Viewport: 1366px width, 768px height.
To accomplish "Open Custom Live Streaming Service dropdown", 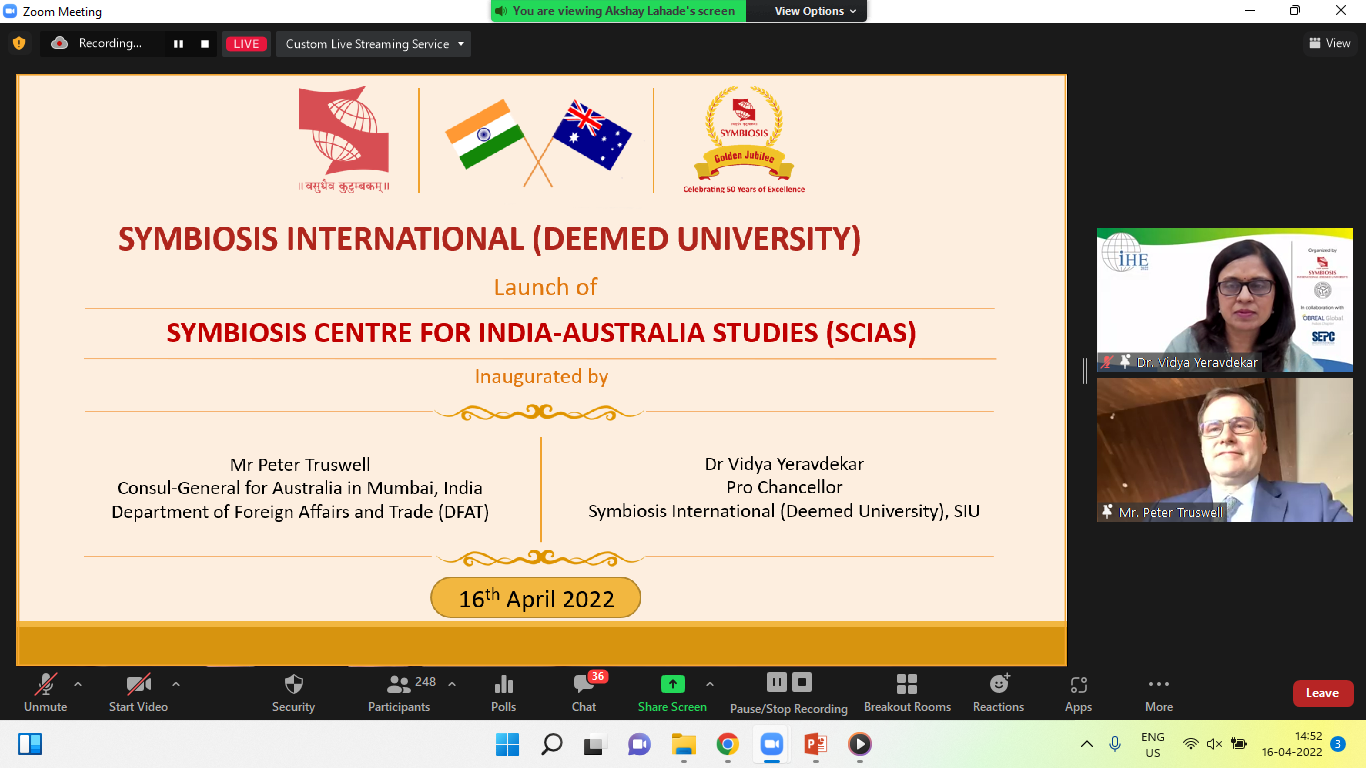I will [374, 44].
